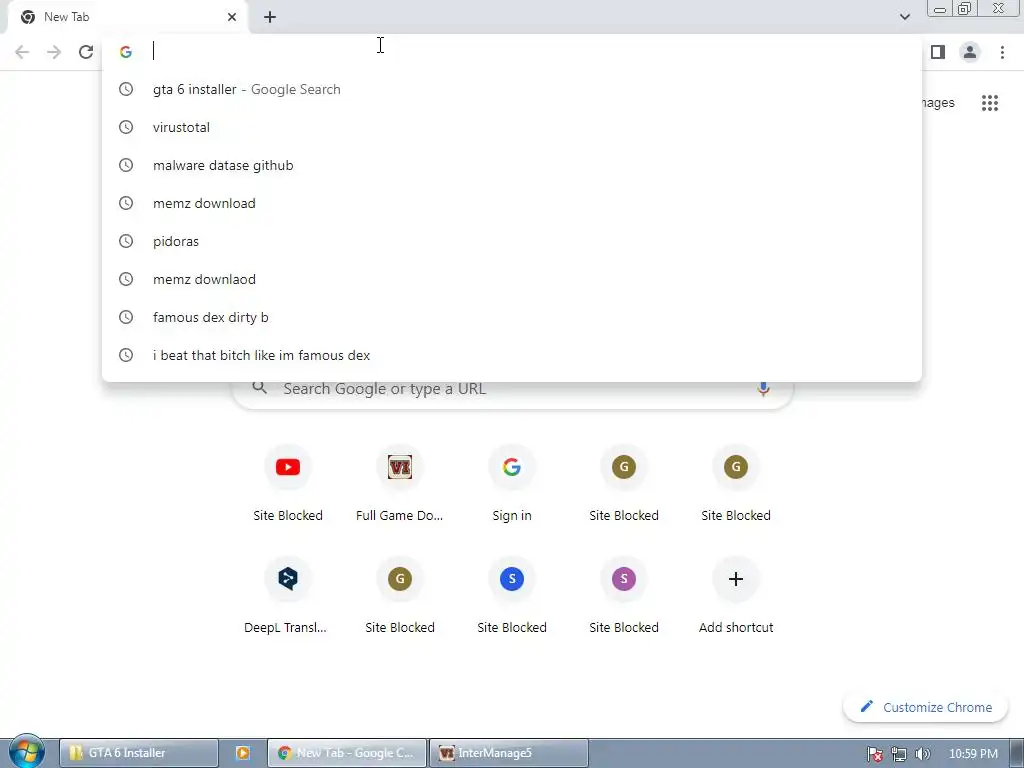Image resolution: width=1024 pixels, height=768 pixels.
Task: Open the Full Game Do... shortcut
Action: [400, 484]
